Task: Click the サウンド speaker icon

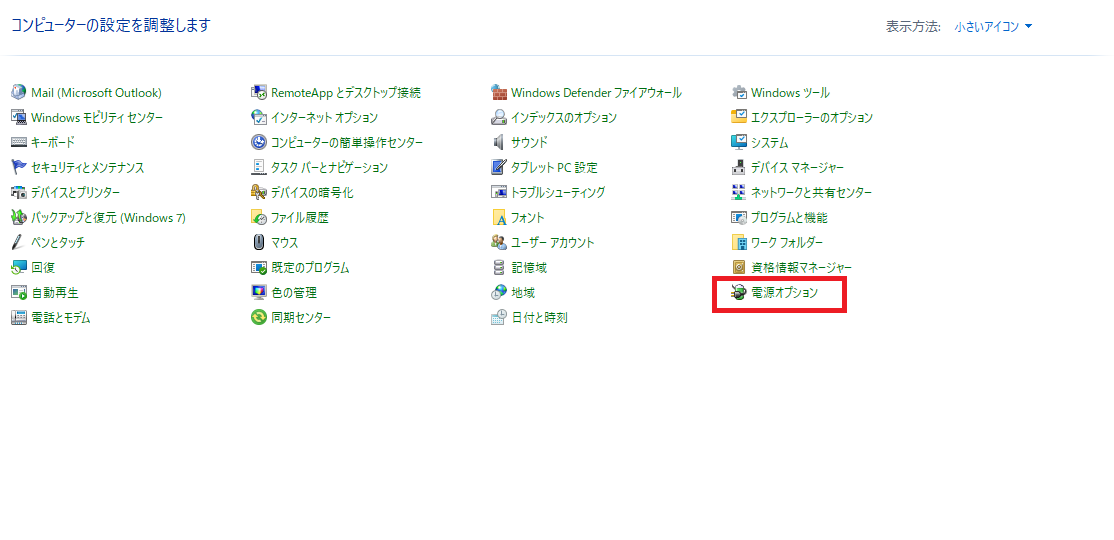Action: [x=499, y=143]
